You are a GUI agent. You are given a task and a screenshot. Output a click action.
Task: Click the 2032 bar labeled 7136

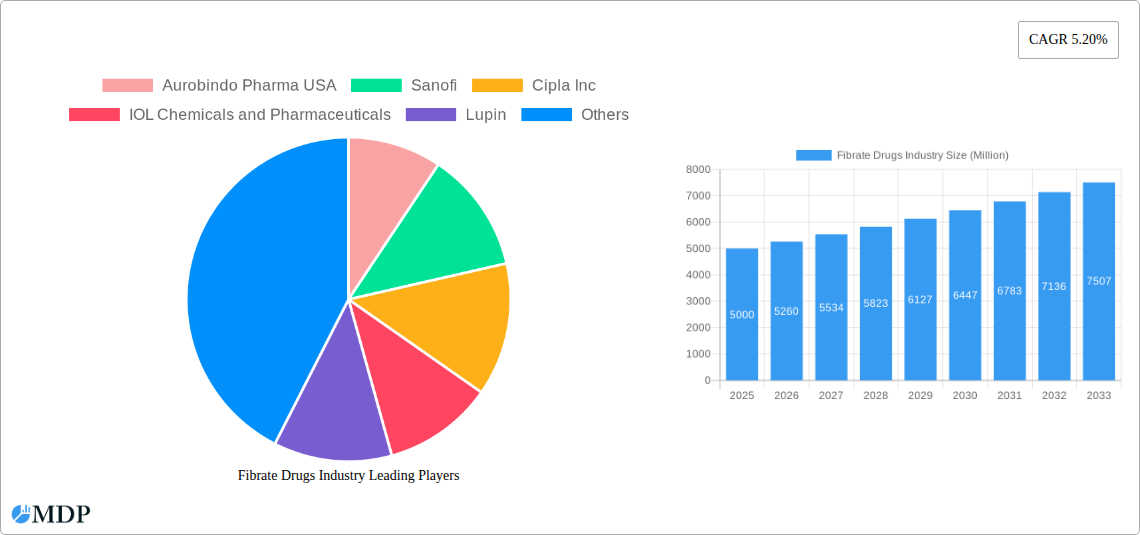(x=1054, y=286)
